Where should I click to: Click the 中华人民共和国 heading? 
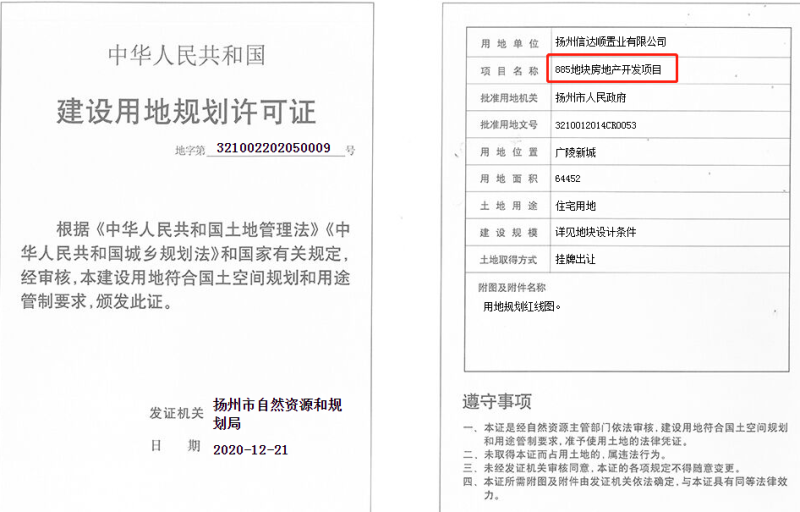click(186, 55)
